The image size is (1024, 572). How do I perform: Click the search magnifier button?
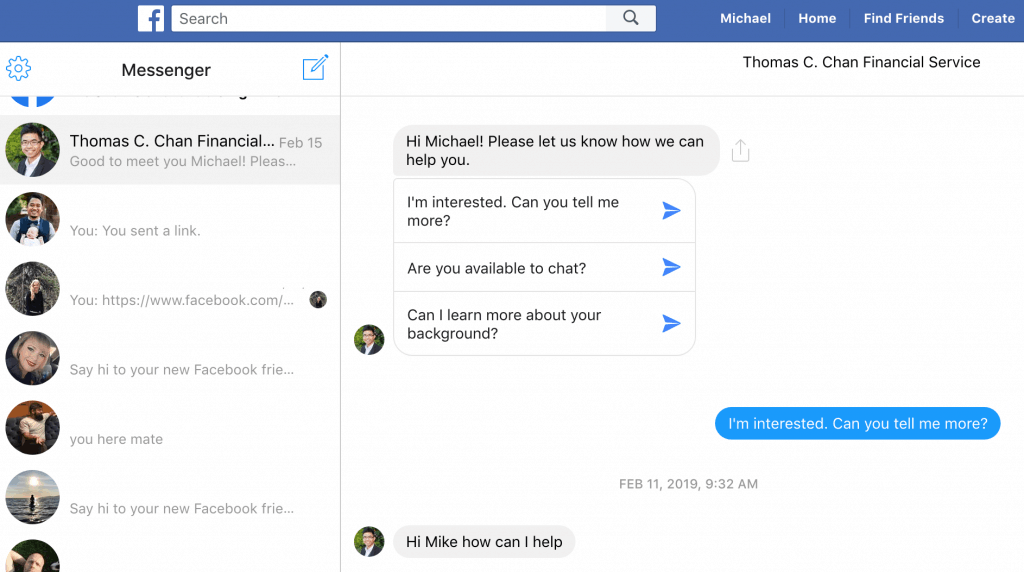click(630, 18)
